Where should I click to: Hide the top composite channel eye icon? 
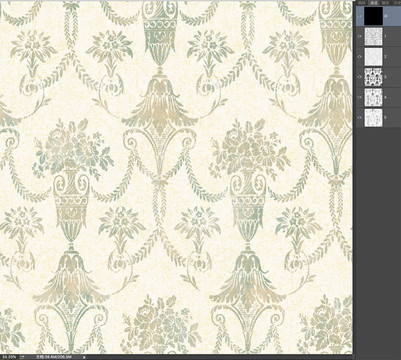[x=359, y=16]
